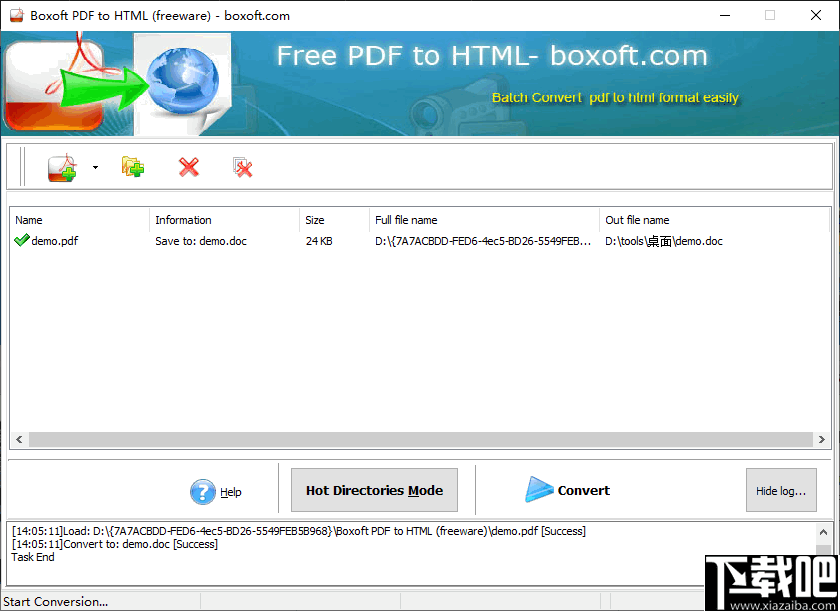Click the Hide log... button
Screen dimensions: 840x611
(781, 490)
